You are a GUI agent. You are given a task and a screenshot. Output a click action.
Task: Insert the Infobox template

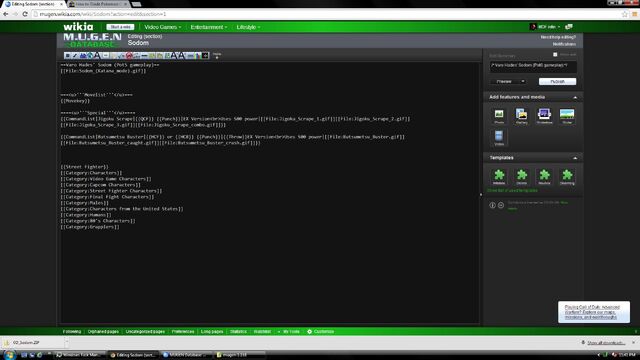(x=499, y=177)
